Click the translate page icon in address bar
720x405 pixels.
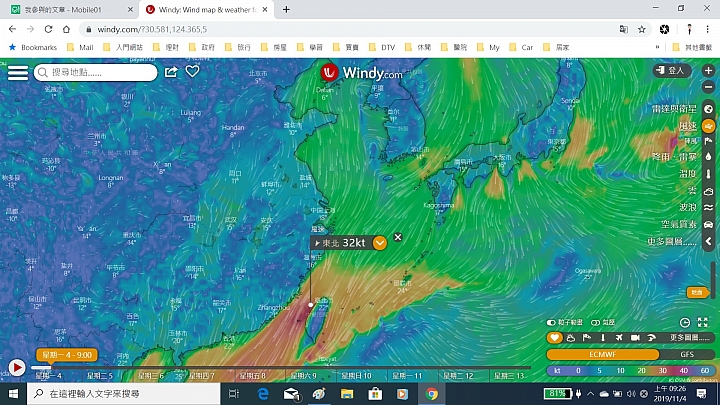(x=624, y=29)
